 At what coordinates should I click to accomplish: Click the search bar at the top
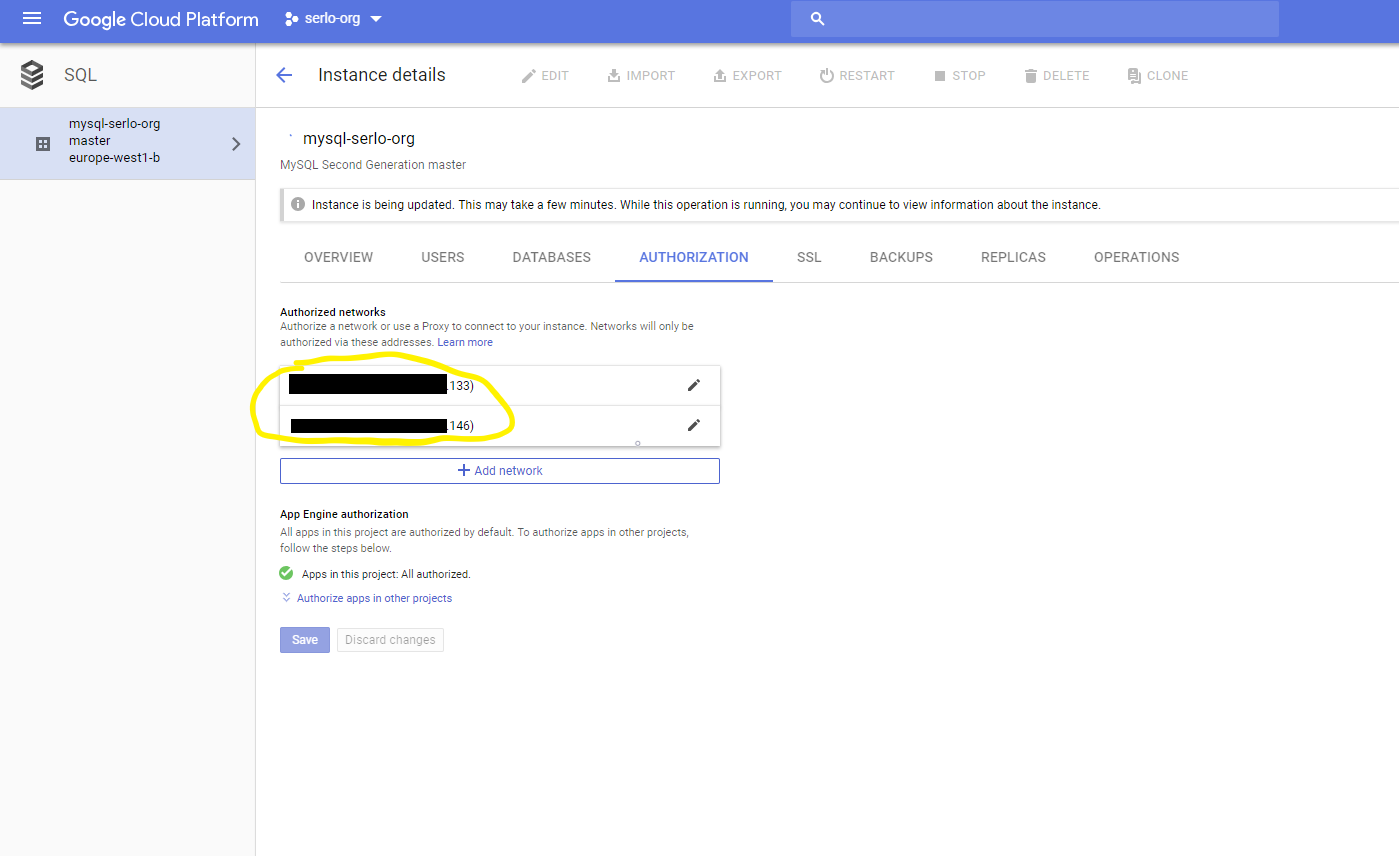[x=1034, y=18]
